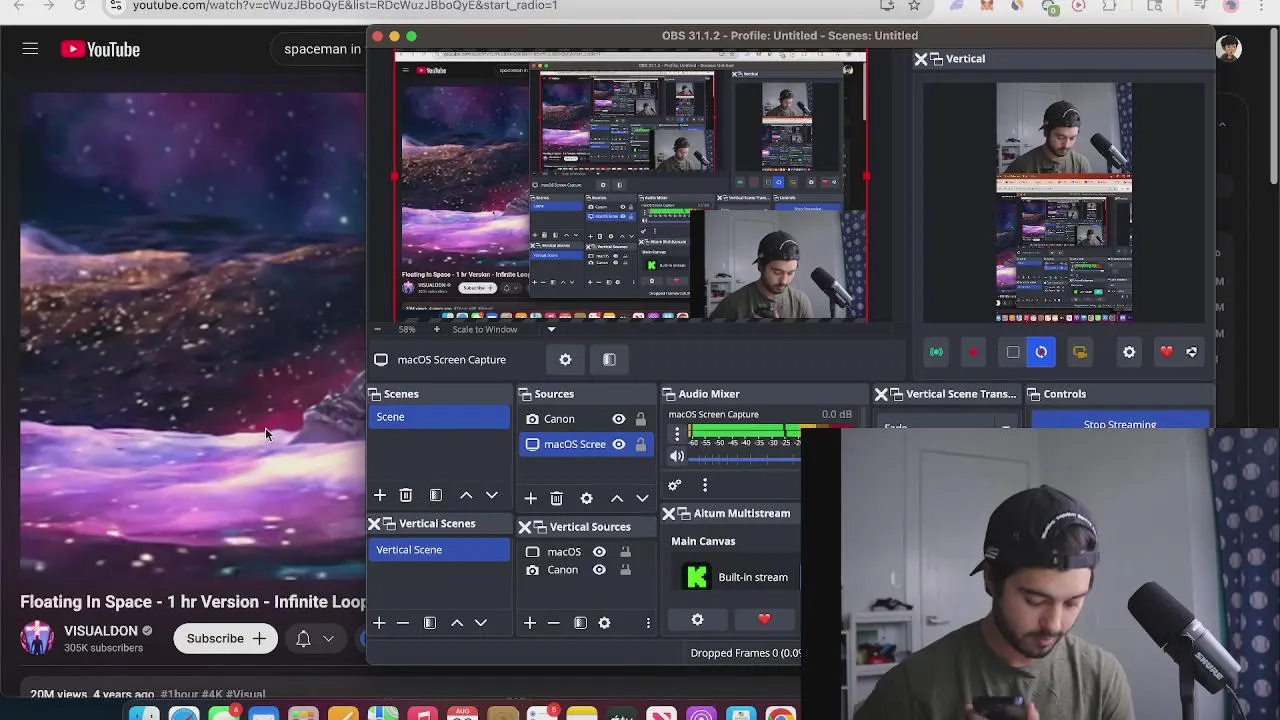Move vertical scene up arrow
The image size is (1280, 720).
[x=457, y=623]
